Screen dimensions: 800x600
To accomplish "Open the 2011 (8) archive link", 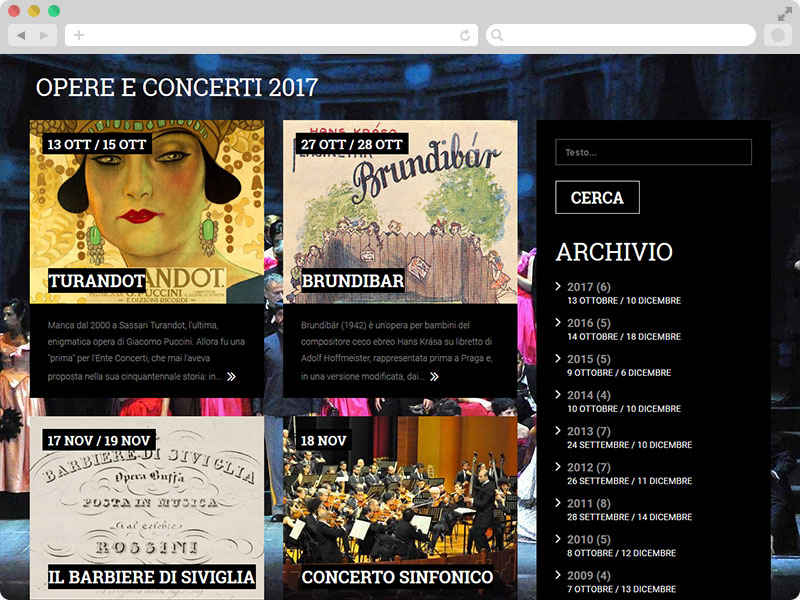I will [x=589, y=504].
